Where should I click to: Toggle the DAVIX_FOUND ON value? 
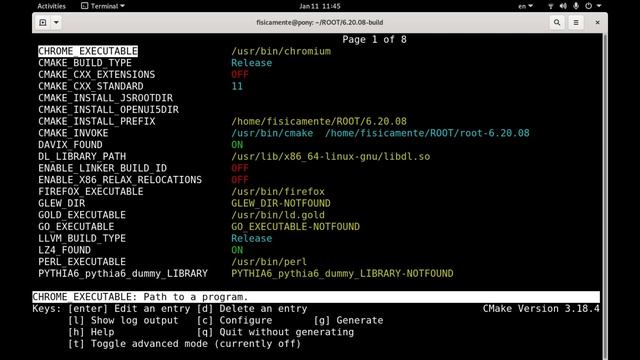[237, 145]
